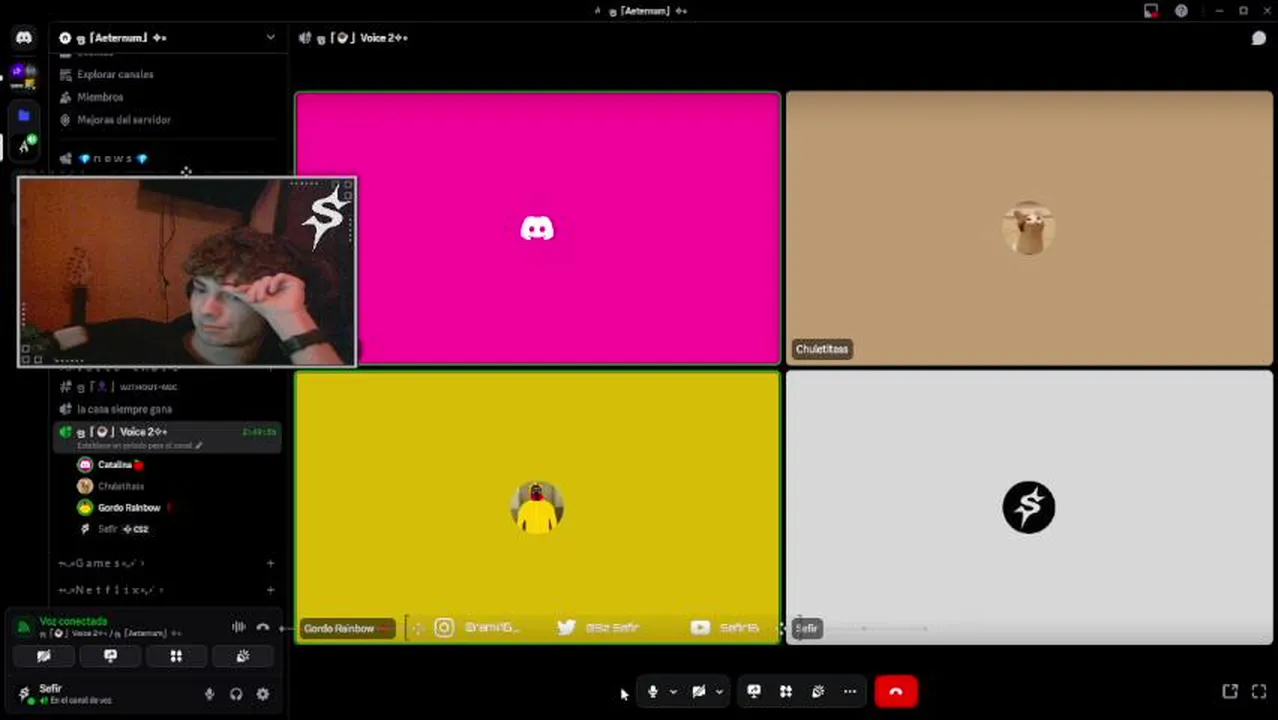Pop out the call window
Image resolution: width=1278 pixels, height=720 pixels.
pyautogui.click(x=1230, y=691)
